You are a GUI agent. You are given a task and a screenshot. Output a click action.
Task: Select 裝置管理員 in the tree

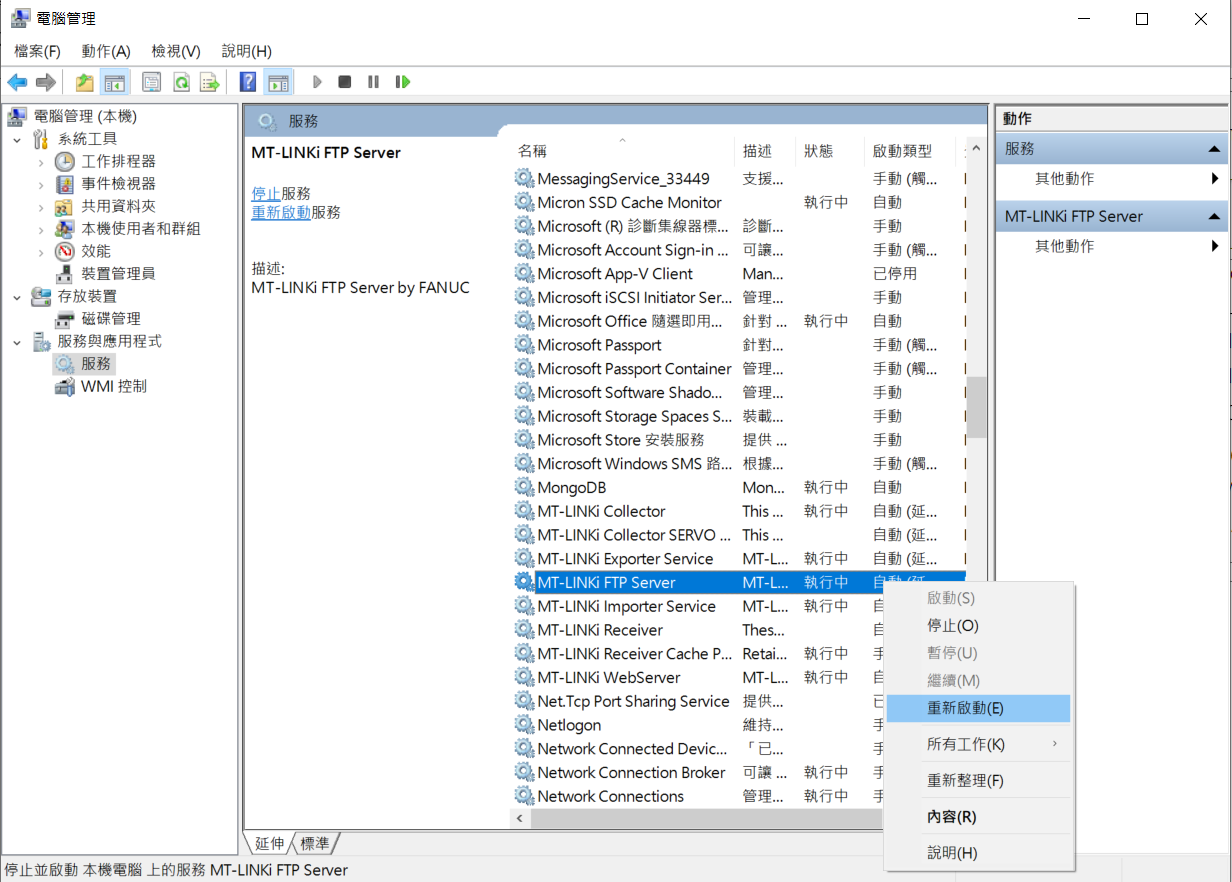pyautogui.click(x=118, y=274)
